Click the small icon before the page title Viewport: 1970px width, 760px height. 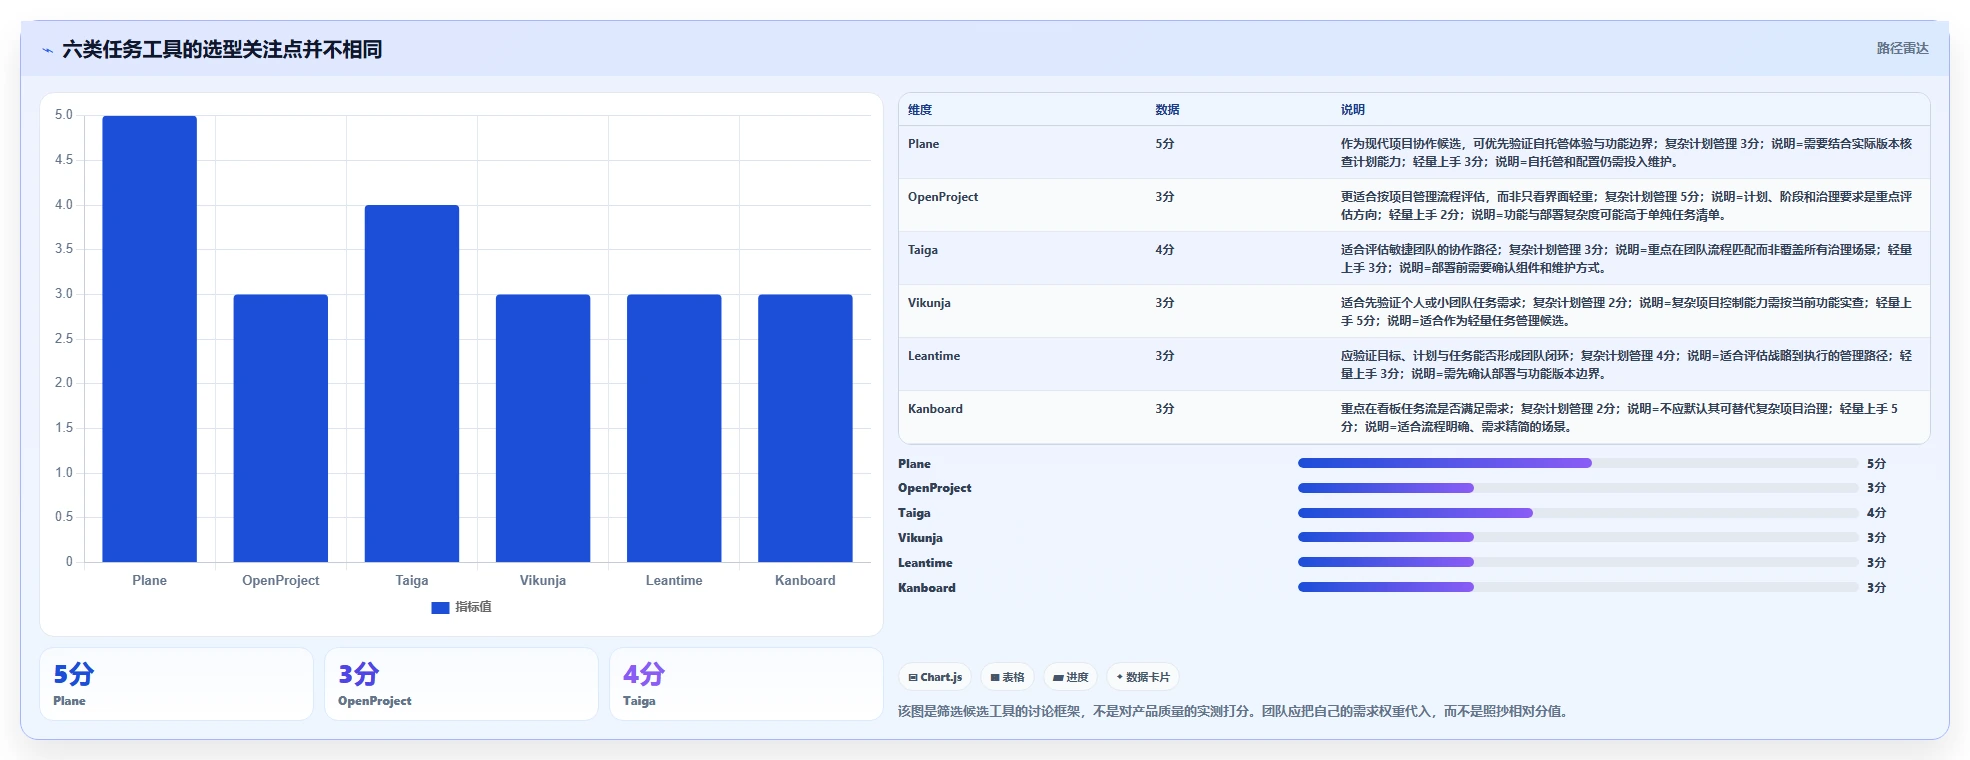coord(47,50)
